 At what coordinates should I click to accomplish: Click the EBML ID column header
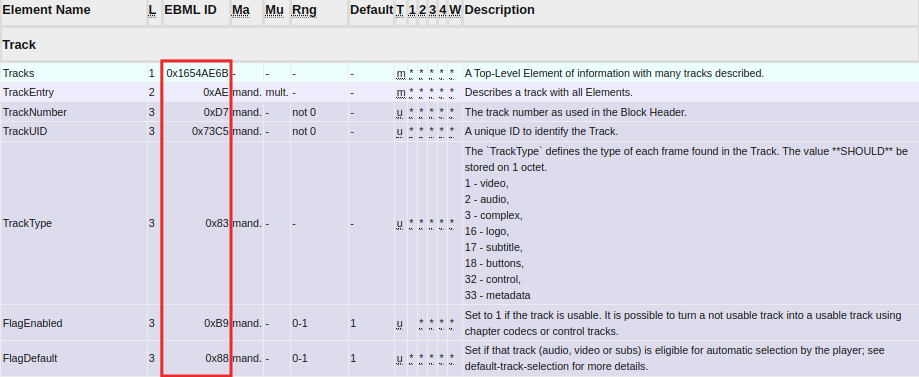(190, 10)
